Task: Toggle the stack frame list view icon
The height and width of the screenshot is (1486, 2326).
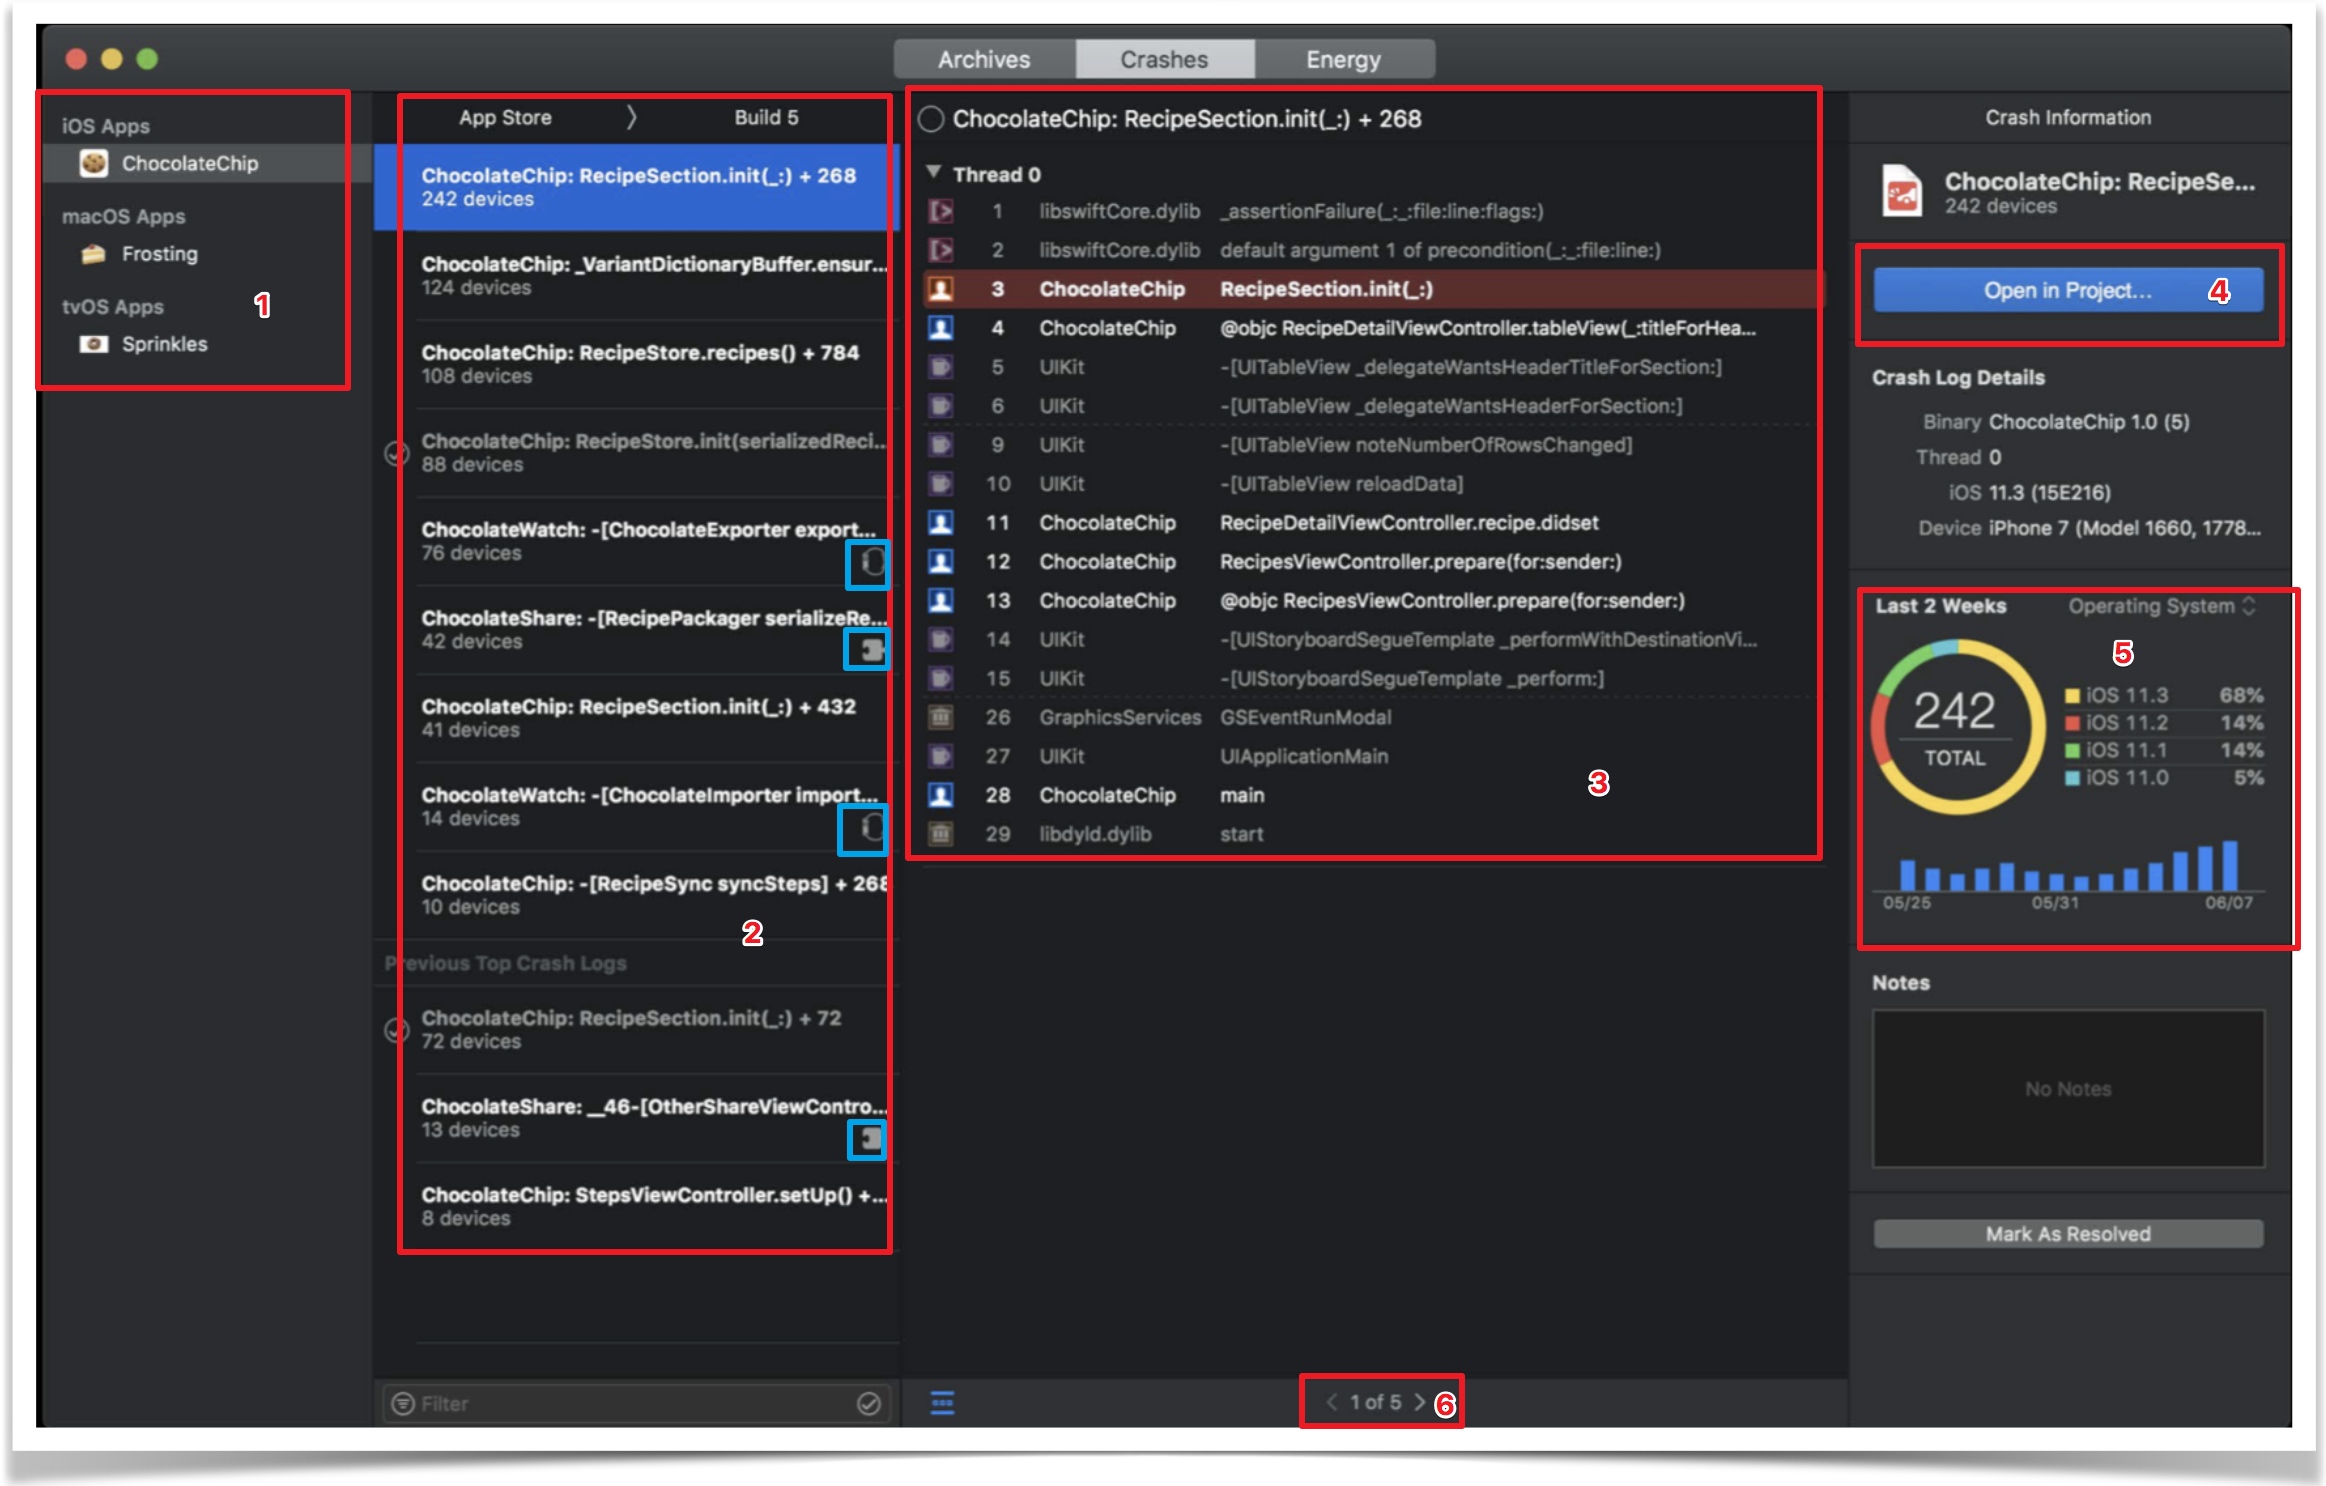Action: click(942, 1402)
